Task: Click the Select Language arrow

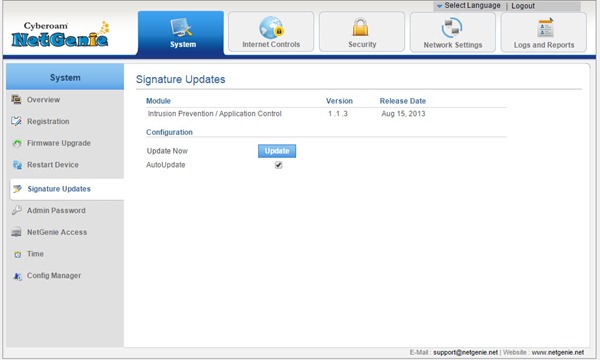Action: tap(440, 6)
